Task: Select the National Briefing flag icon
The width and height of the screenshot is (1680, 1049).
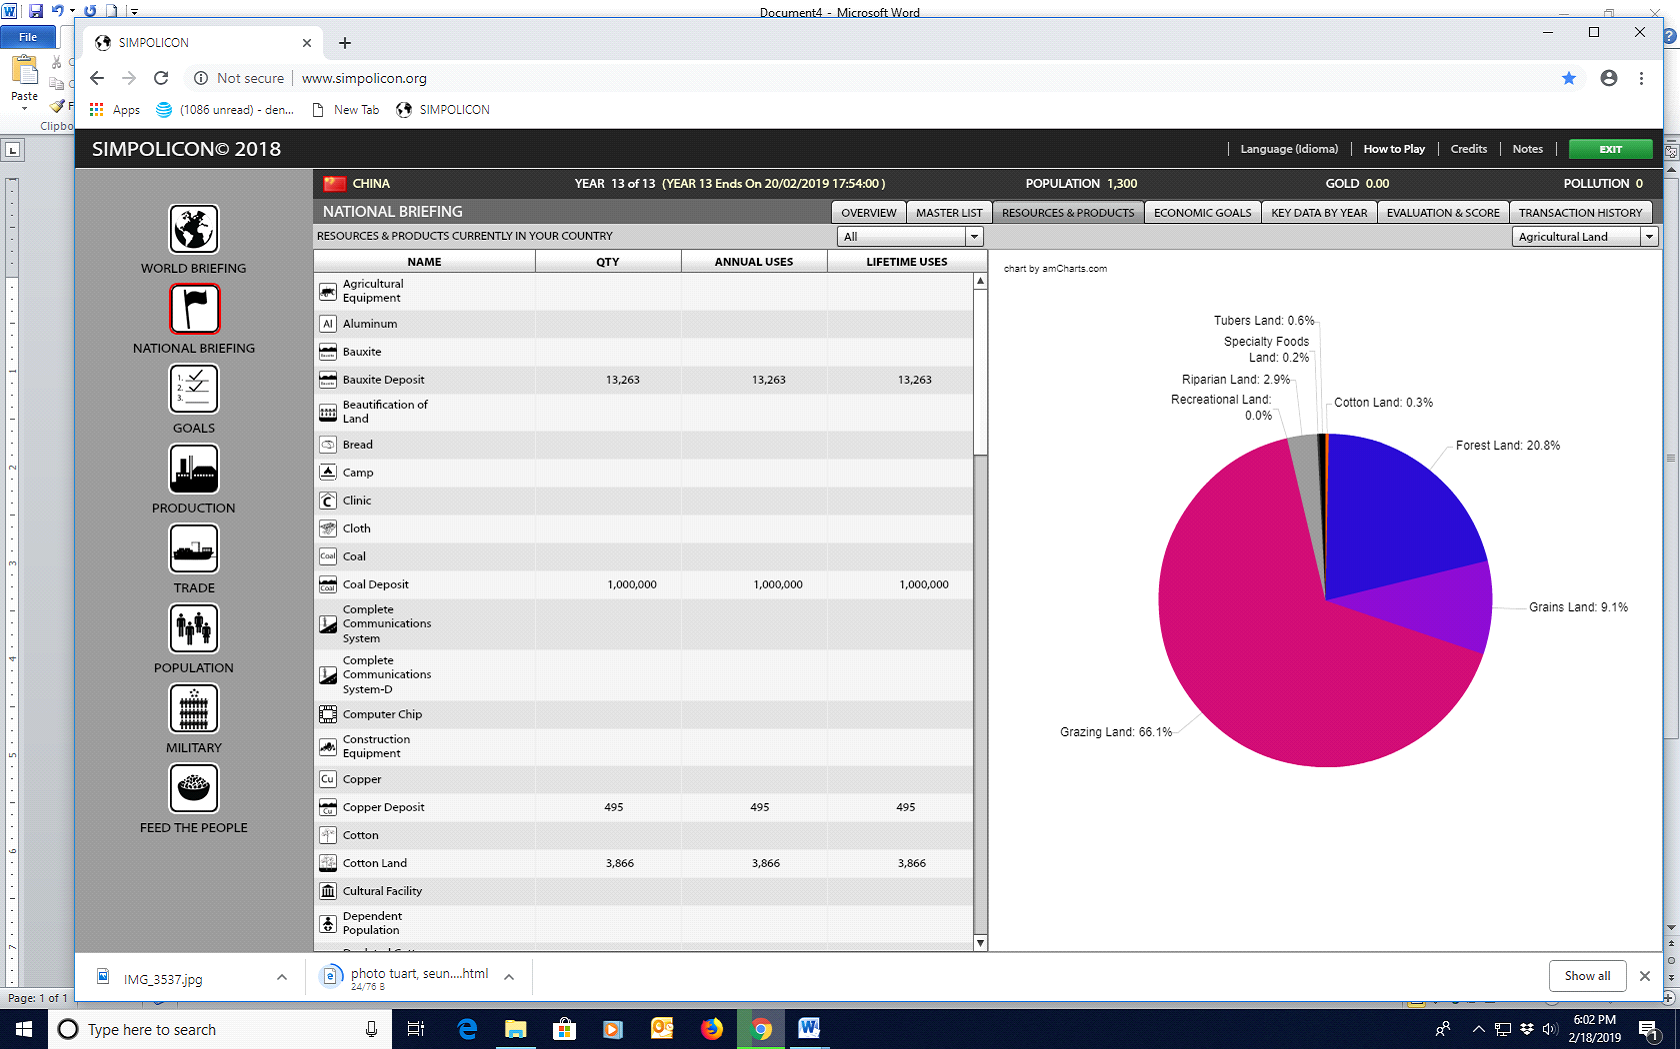Action: pyautogui.click(x=194, y=309)
